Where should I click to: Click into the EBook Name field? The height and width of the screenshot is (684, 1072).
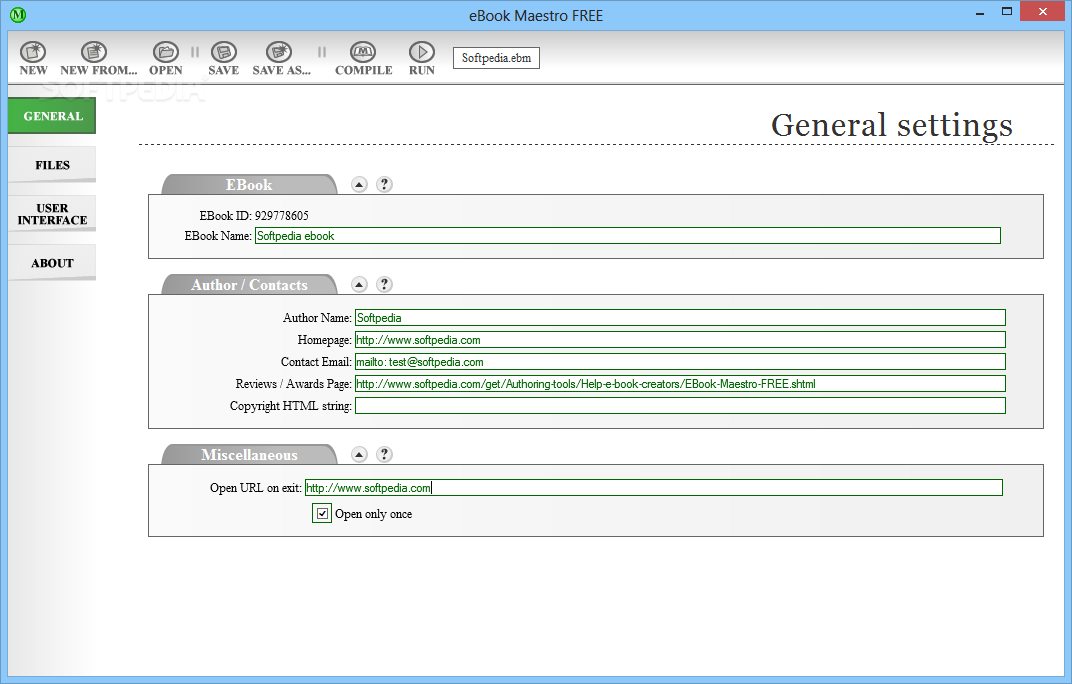coord(628,236)
